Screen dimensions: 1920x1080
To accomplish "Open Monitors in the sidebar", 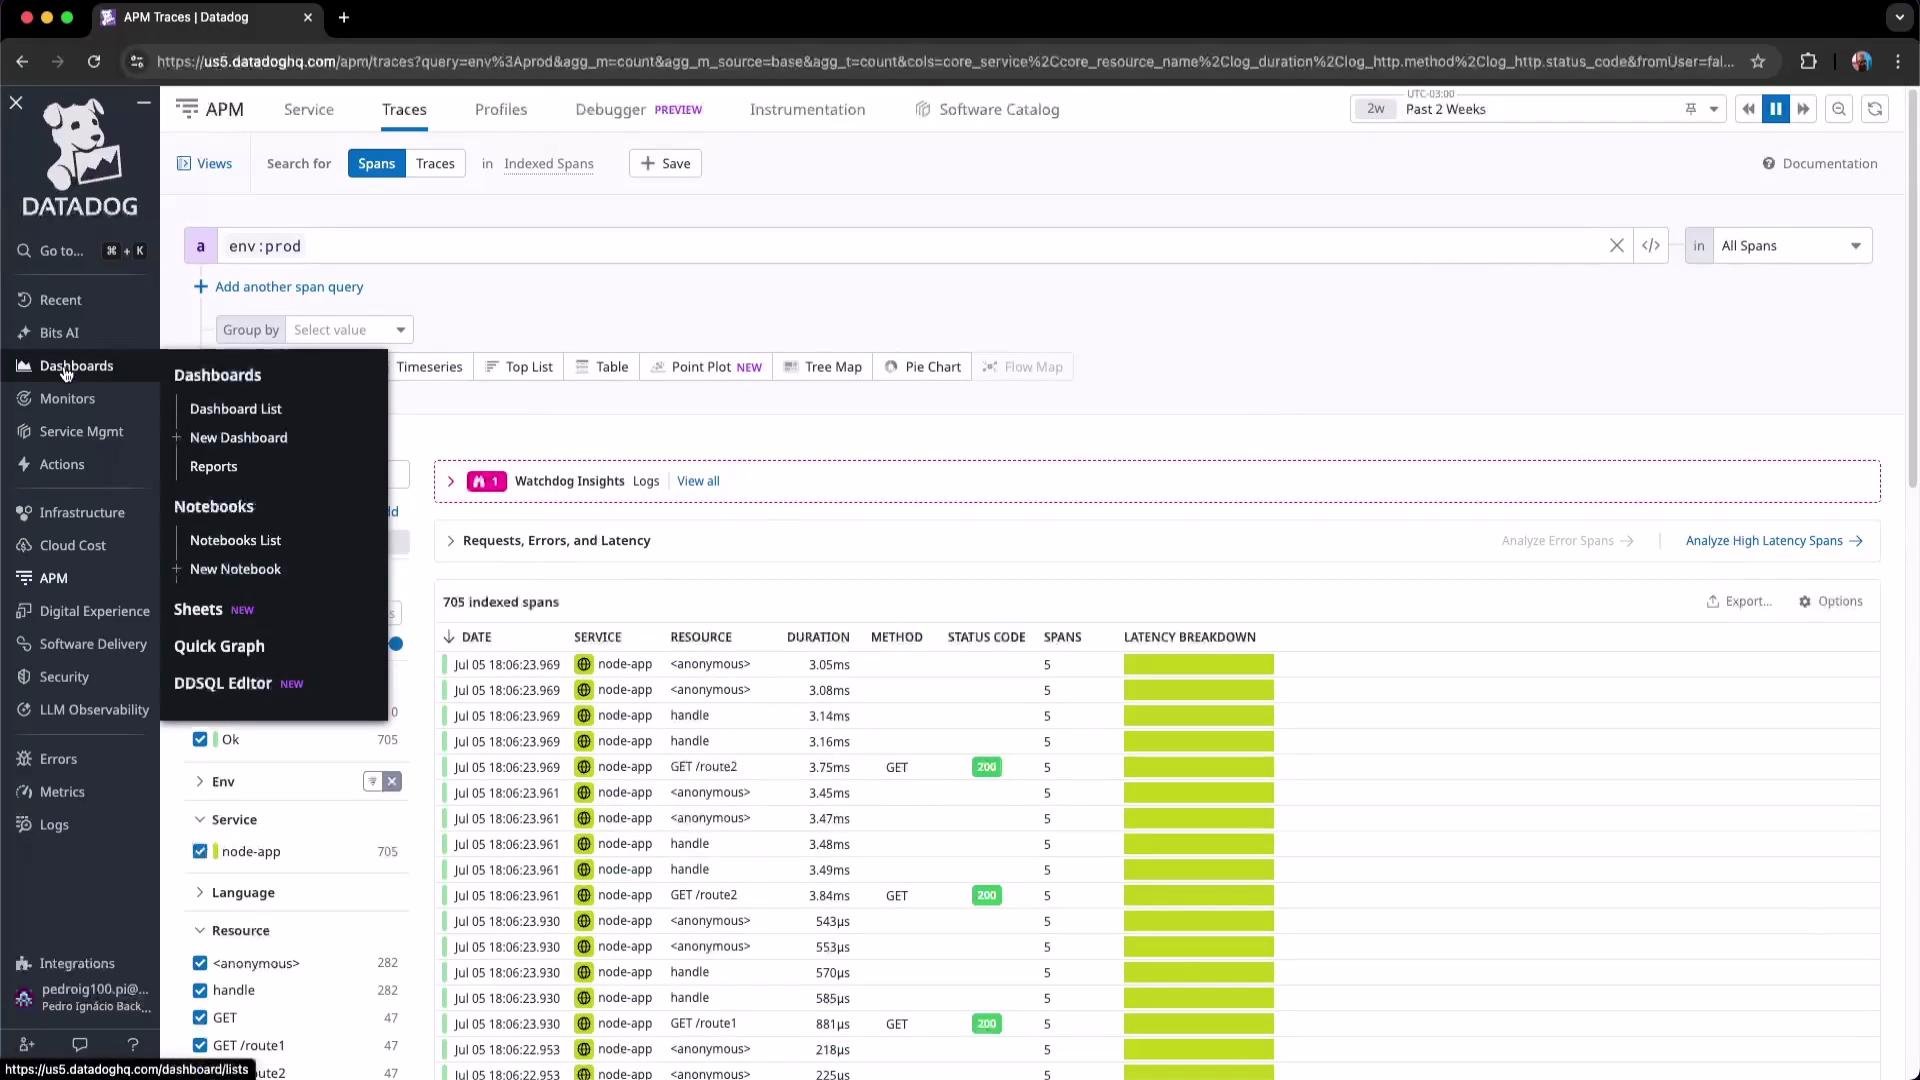I will click(x=66, y=399).
